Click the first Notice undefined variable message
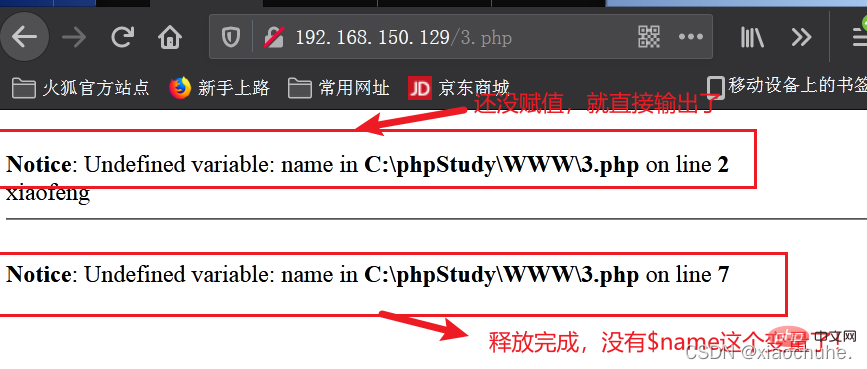The image size is (867, 369). pos(368,164)
